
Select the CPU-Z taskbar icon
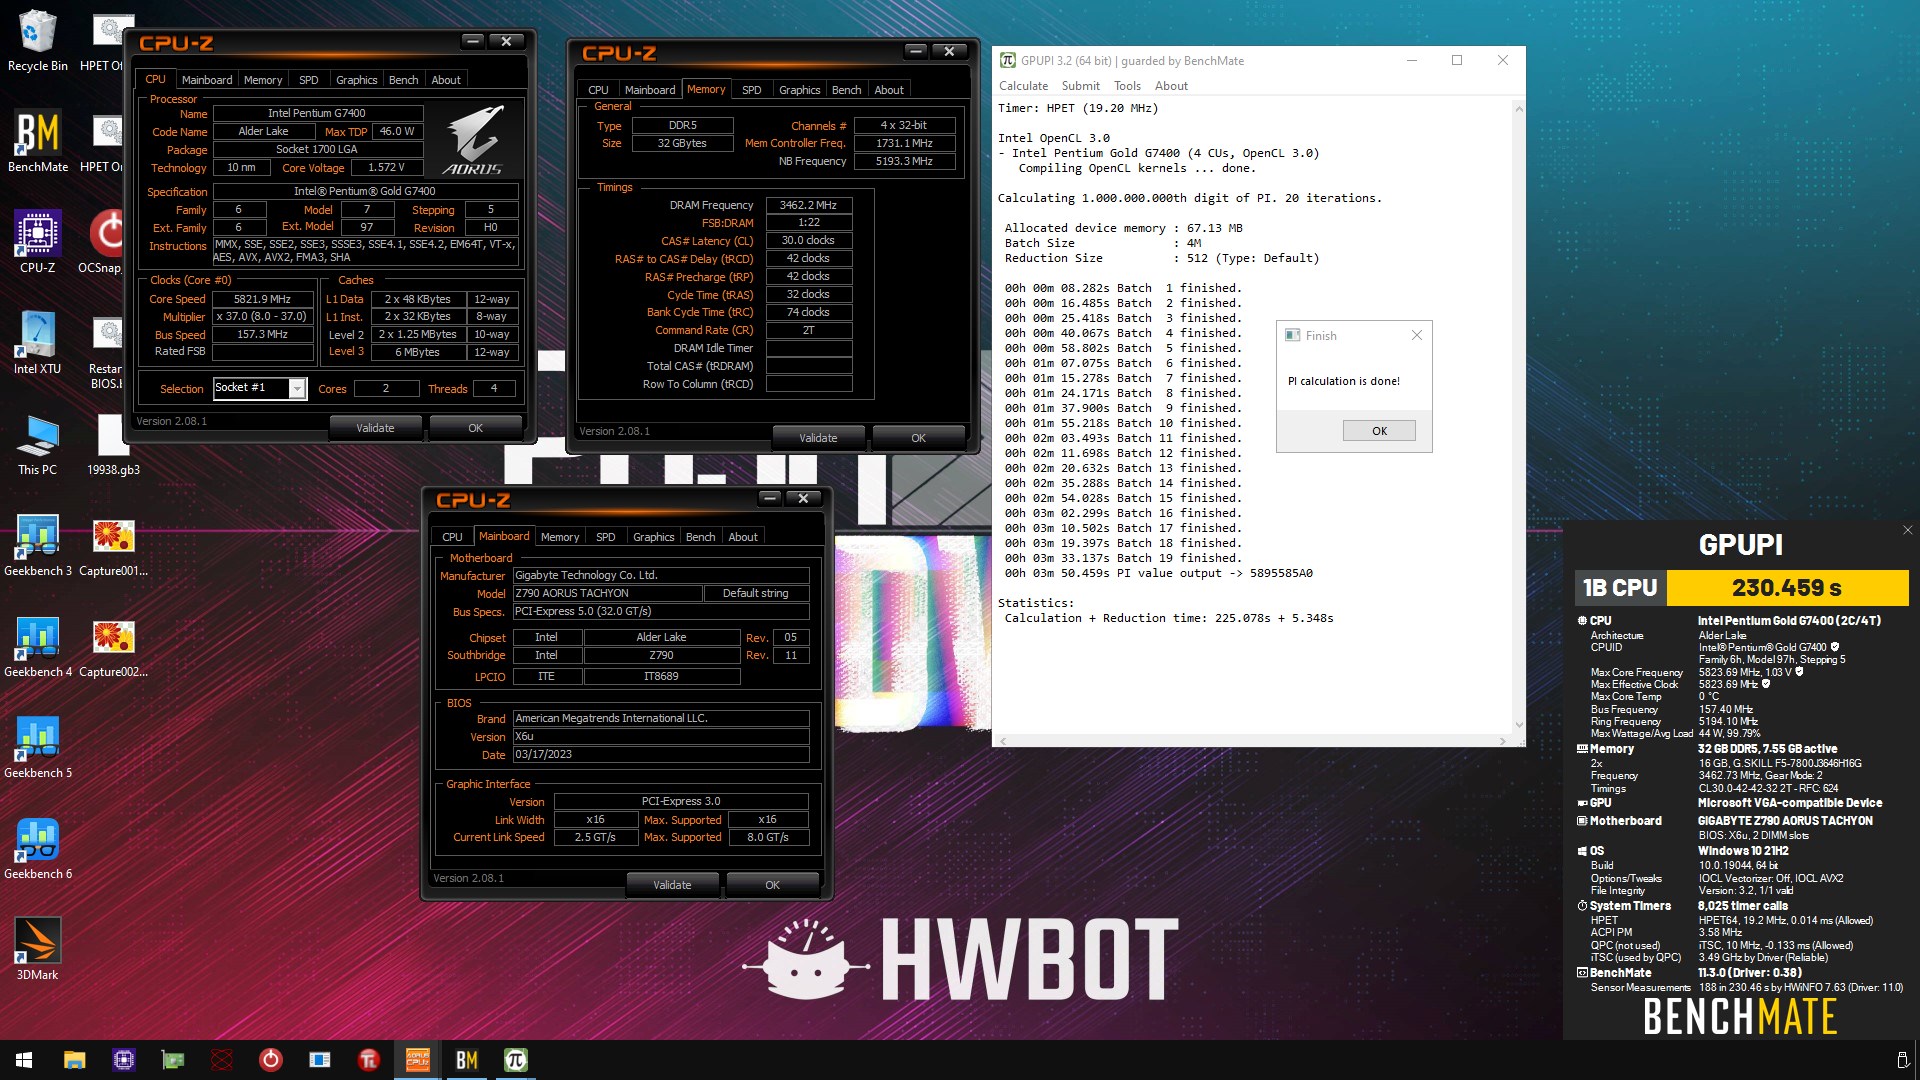124,1060
